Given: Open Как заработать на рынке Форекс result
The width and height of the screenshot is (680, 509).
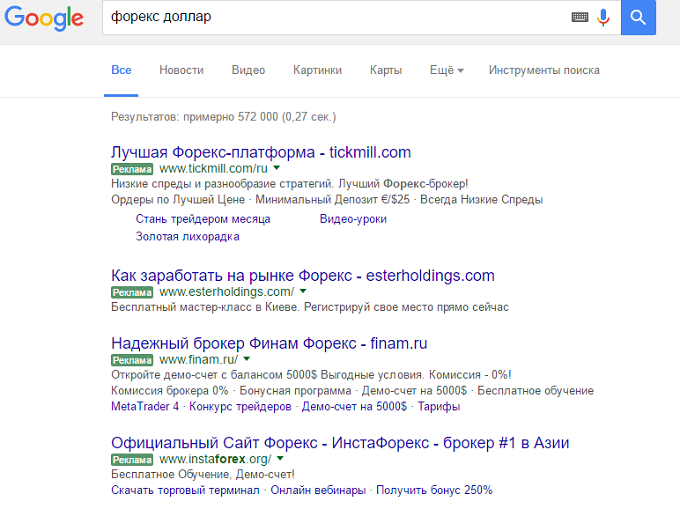Looking at the screenshot, I should pos(303,275).
